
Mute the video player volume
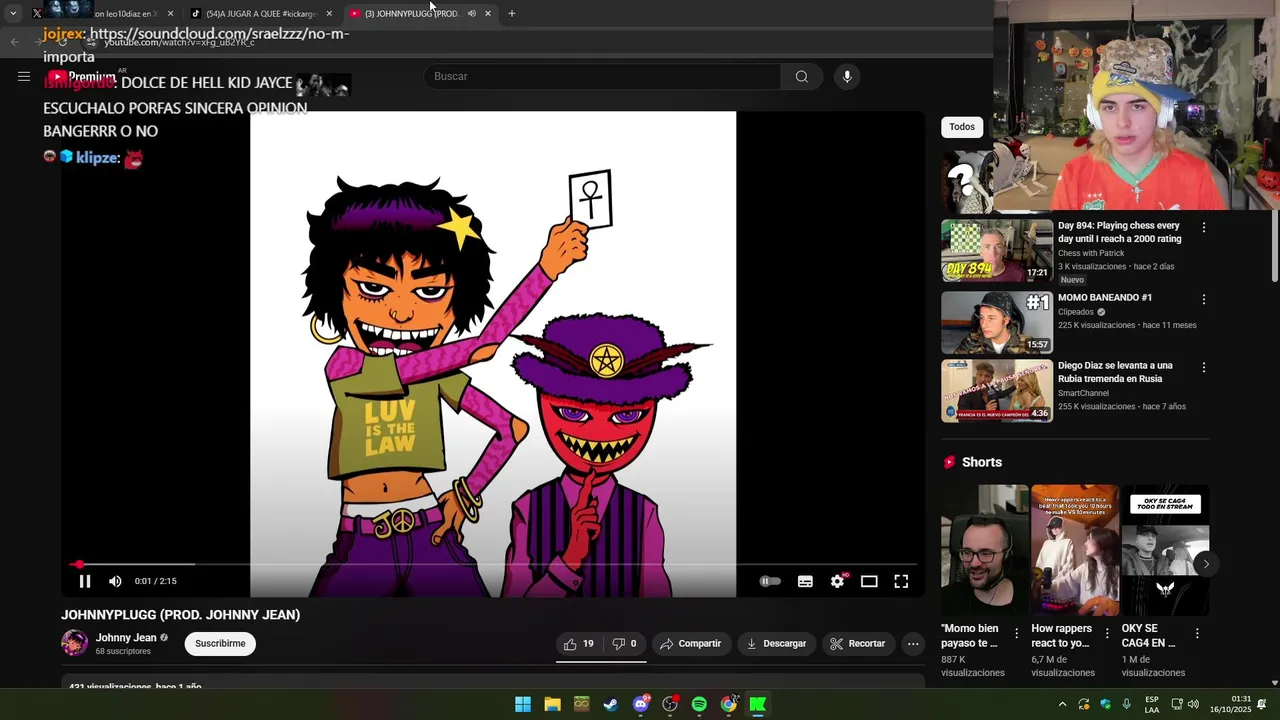point(115,581)
